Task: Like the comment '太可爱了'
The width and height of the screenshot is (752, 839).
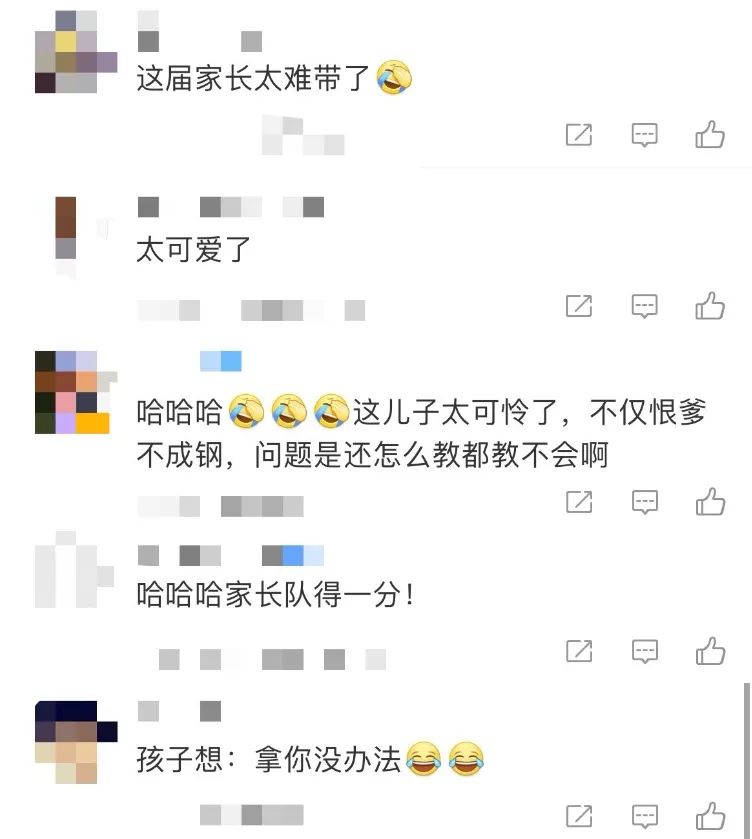Action: tap(710, 306)
